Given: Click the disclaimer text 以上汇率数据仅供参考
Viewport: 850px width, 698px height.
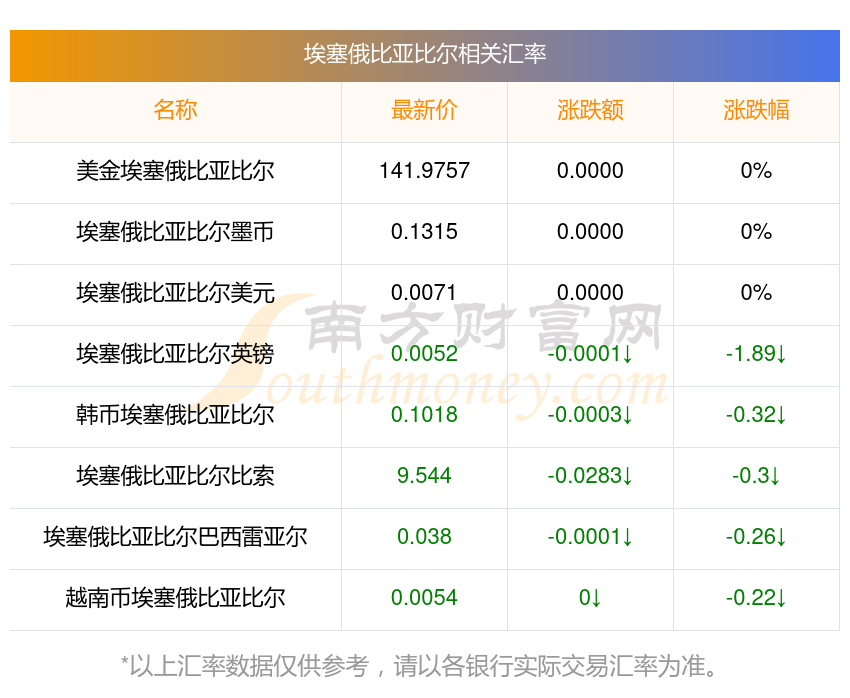Looking at the screenshot, I should [249, 666].
